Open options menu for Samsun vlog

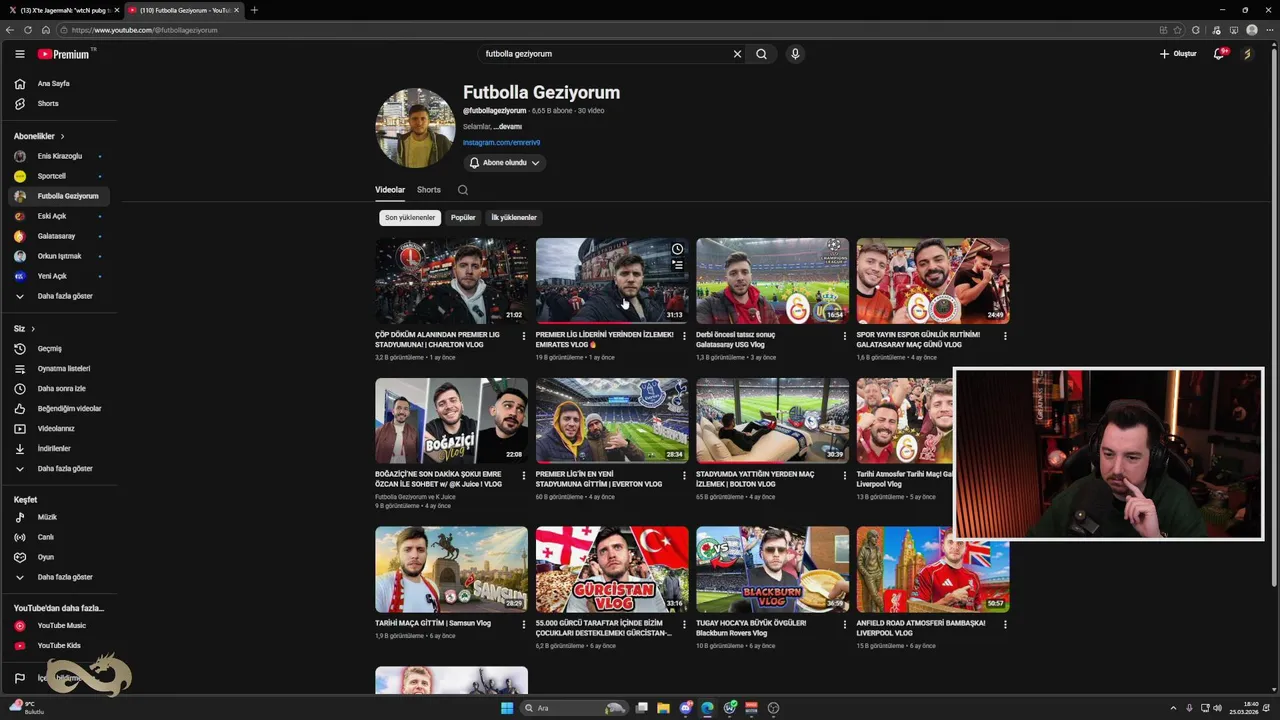pyautogui.click(x=524, y=624)
